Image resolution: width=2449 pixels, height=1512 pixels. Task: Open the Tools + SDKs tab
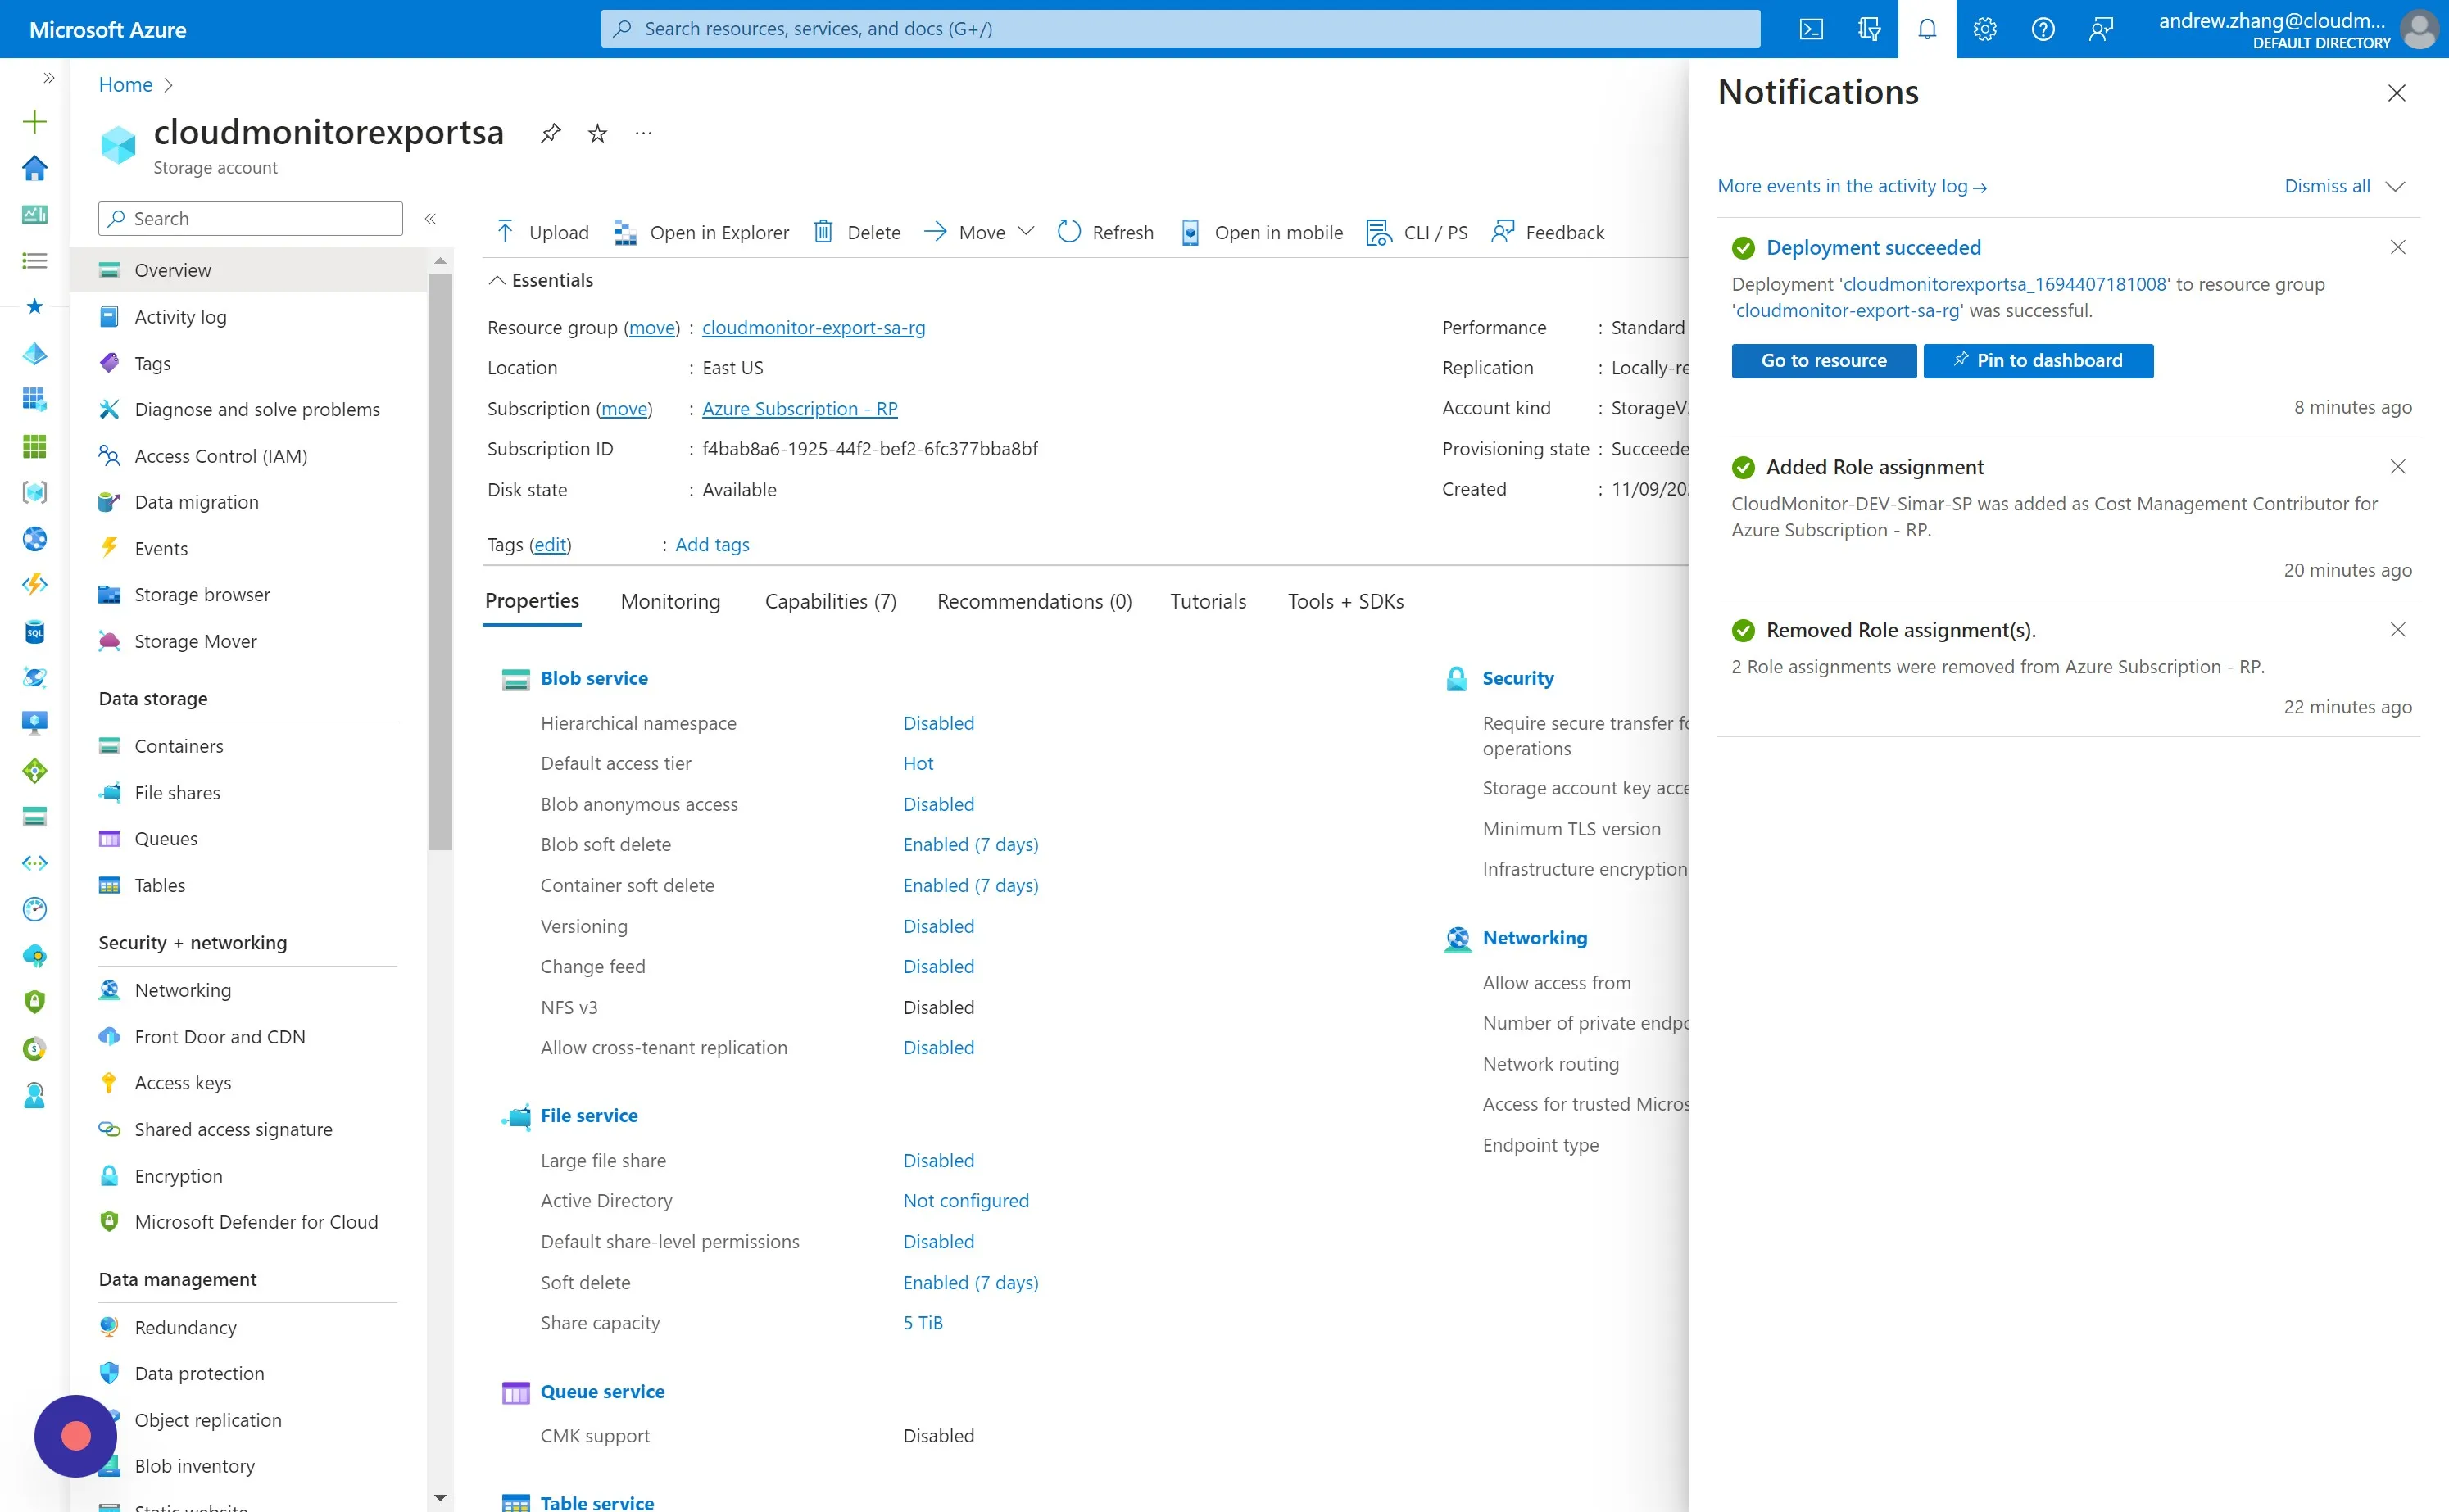(1345, 601)
